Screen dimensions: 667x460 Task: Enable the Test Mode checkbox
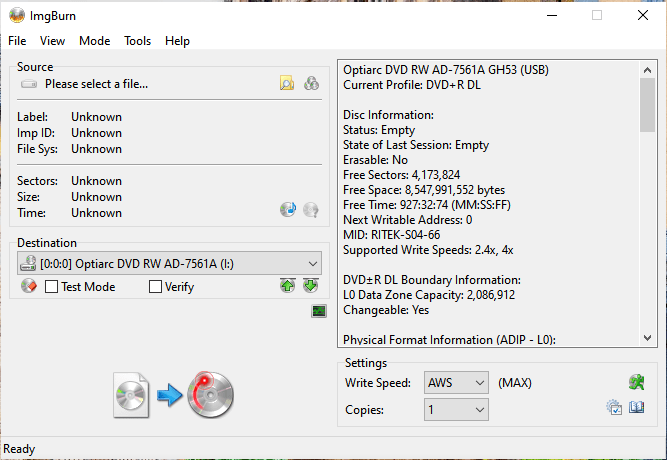click(x=51, y=287)
